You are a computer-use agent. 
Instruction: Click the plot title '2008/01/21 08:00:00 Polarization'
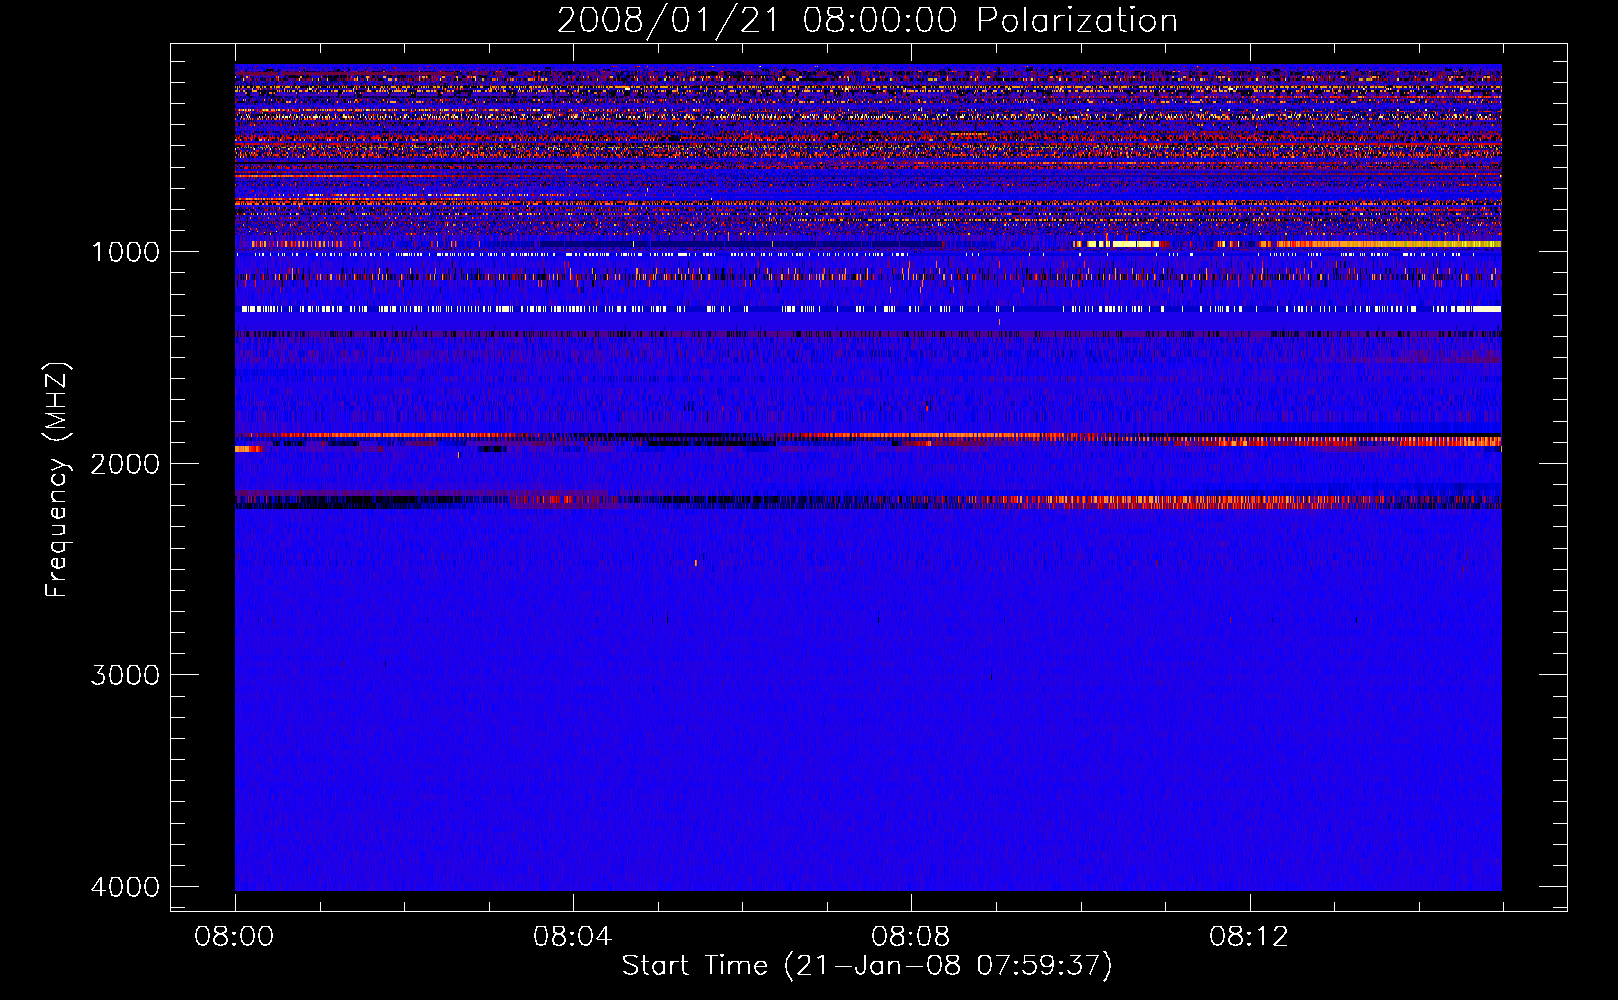pyautogui.click(x=867, y=21)
